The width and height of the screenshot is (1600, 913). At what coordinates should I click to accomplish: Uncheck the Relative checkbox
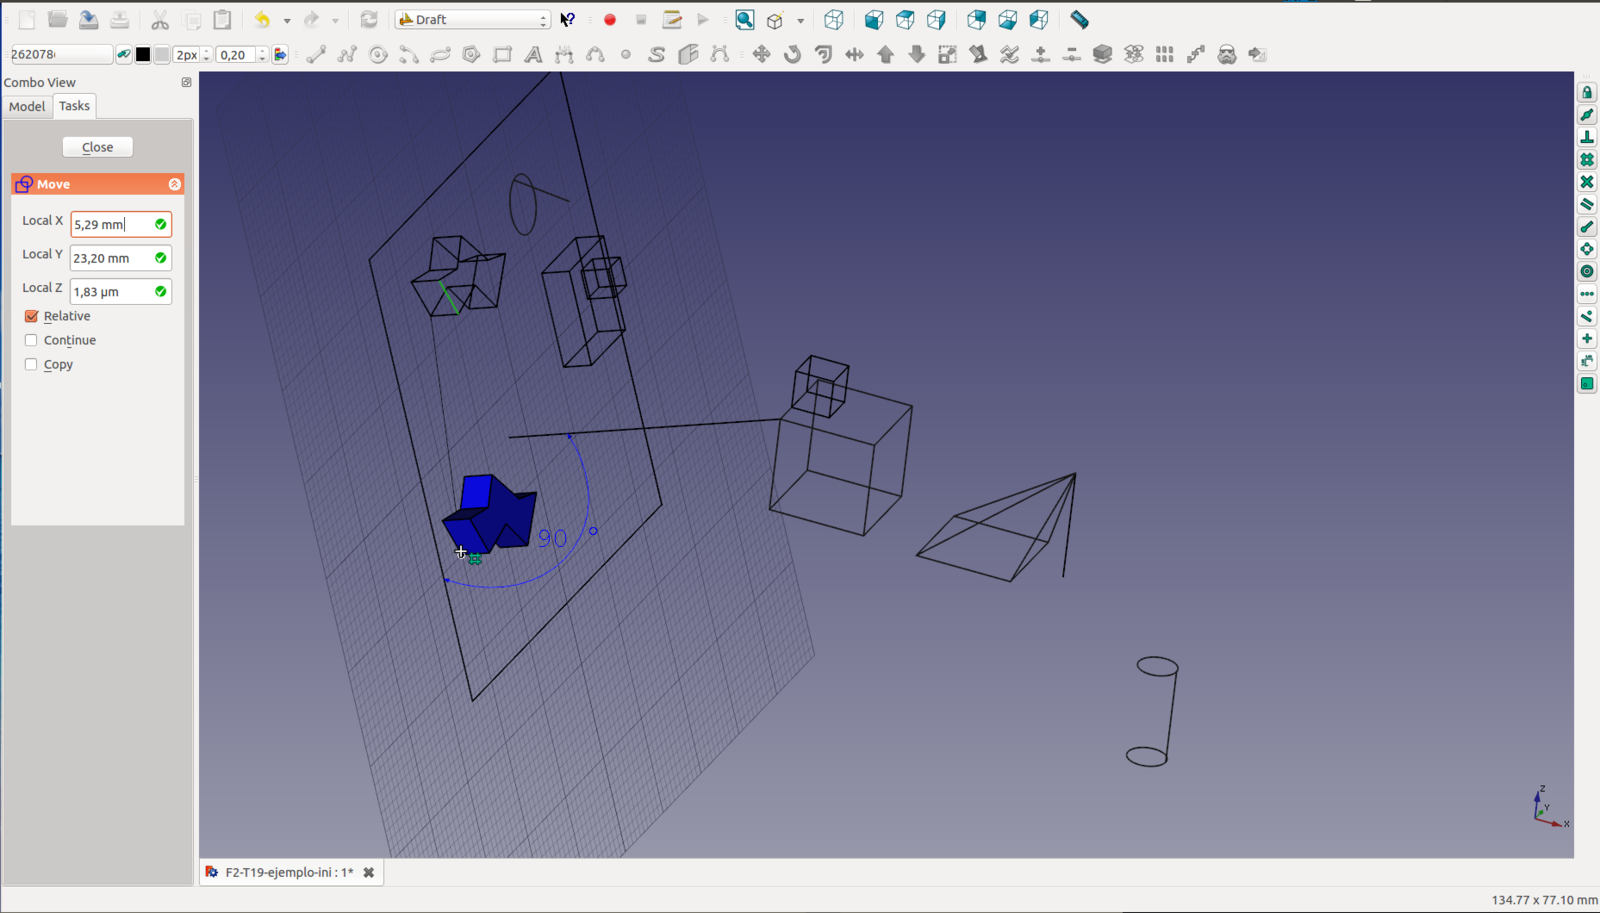[32, 316]
